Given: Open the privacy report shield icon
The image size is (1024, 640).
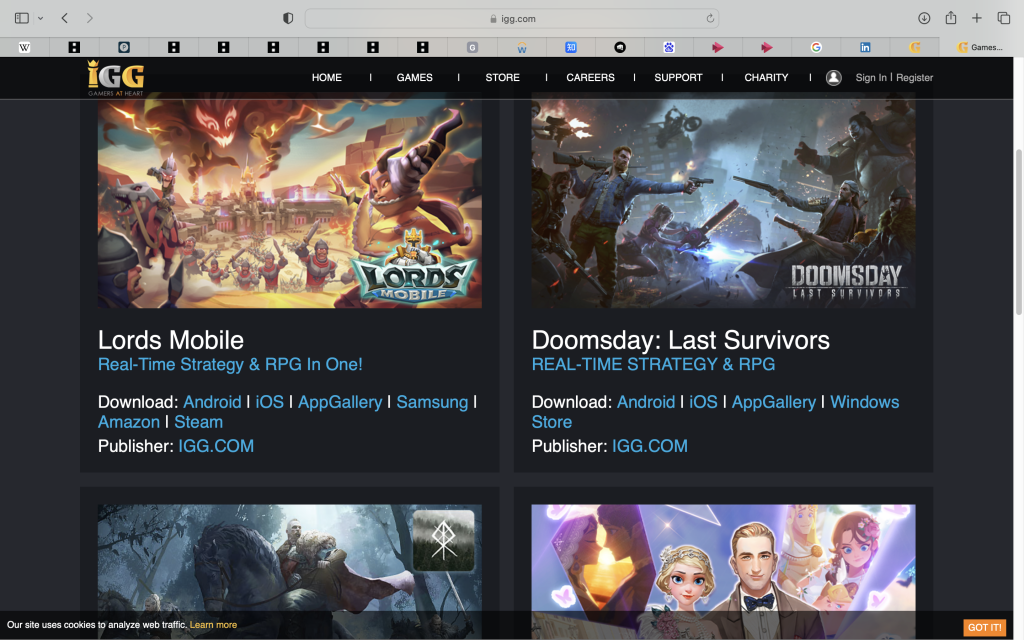Looking at the screenshot, I should tap(288, 18).
